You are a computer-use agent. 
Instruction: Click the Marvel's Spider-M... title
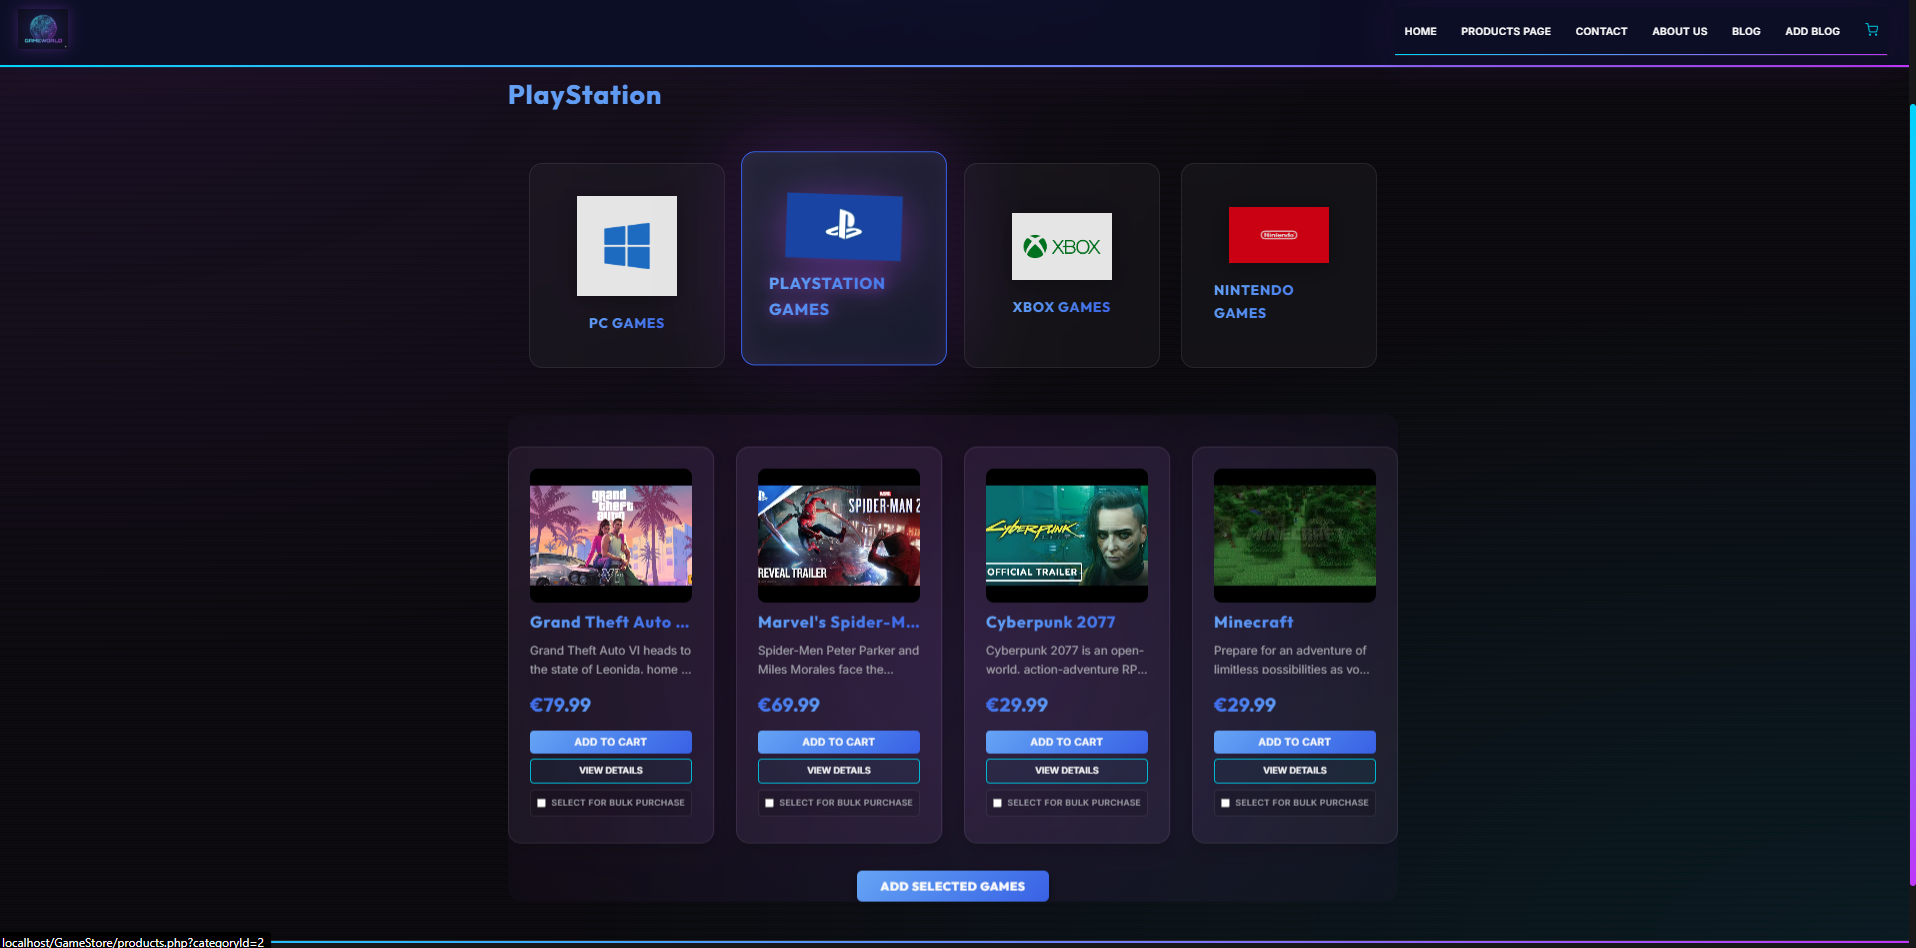pos(839,622)
